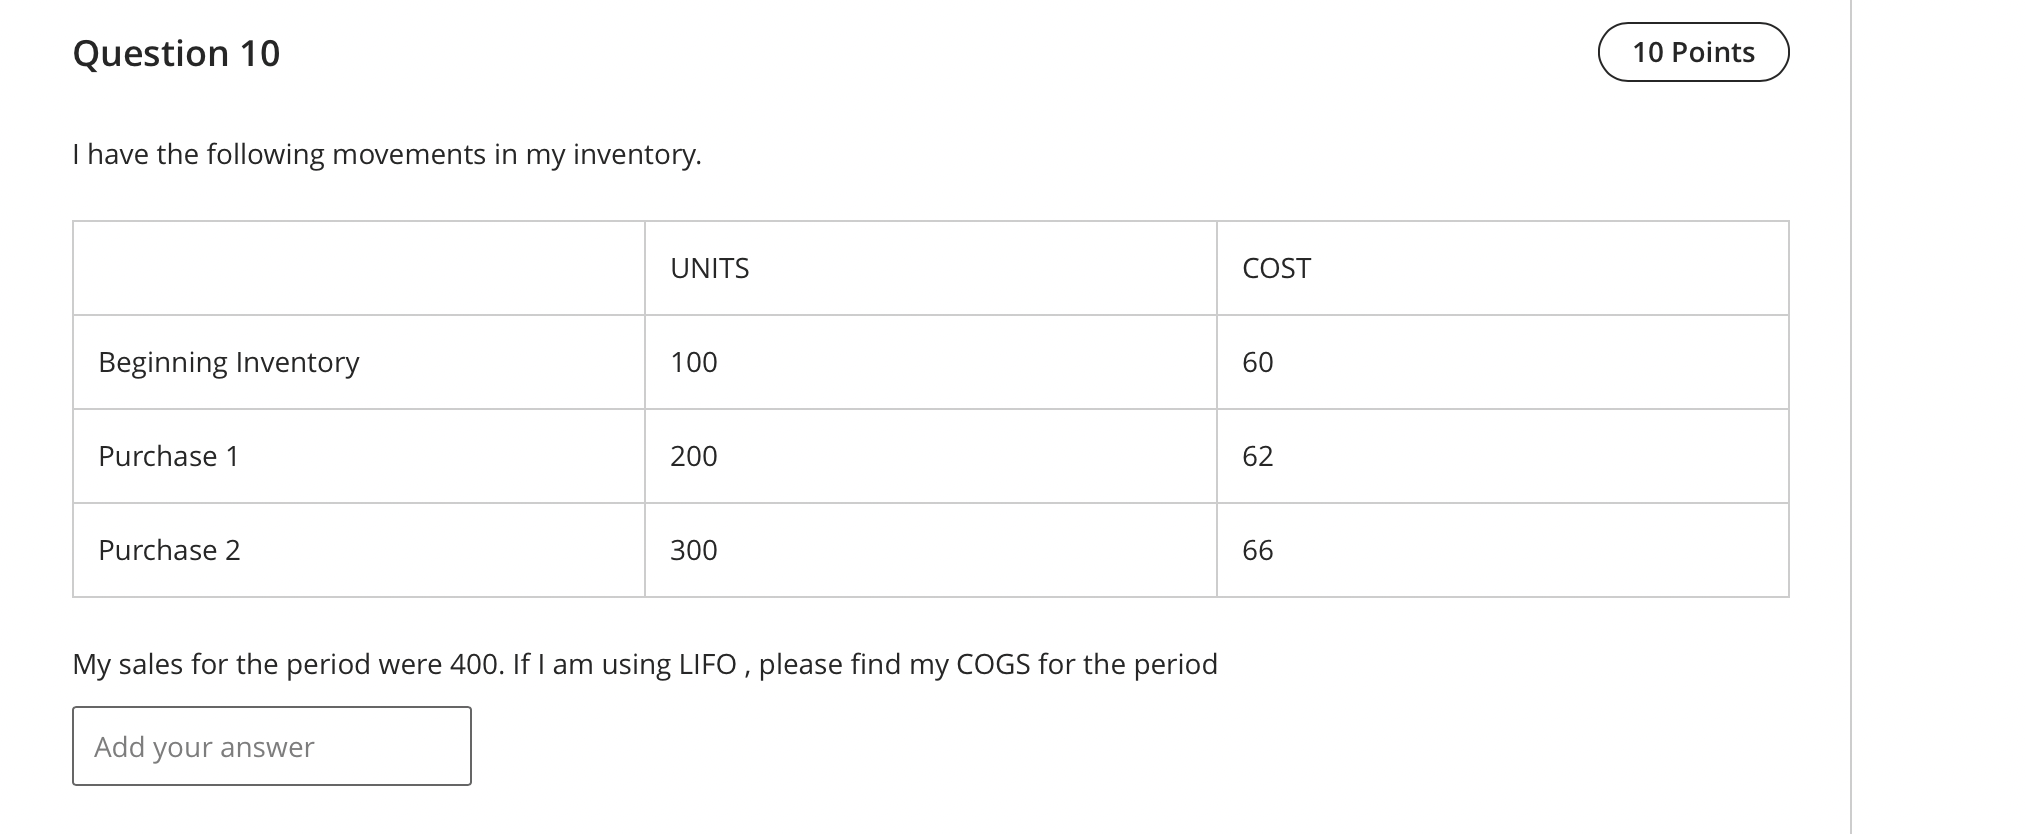Select the 'Purchase 1' row label
Screen dimensions: 2026x834
(x=169, y=456)
